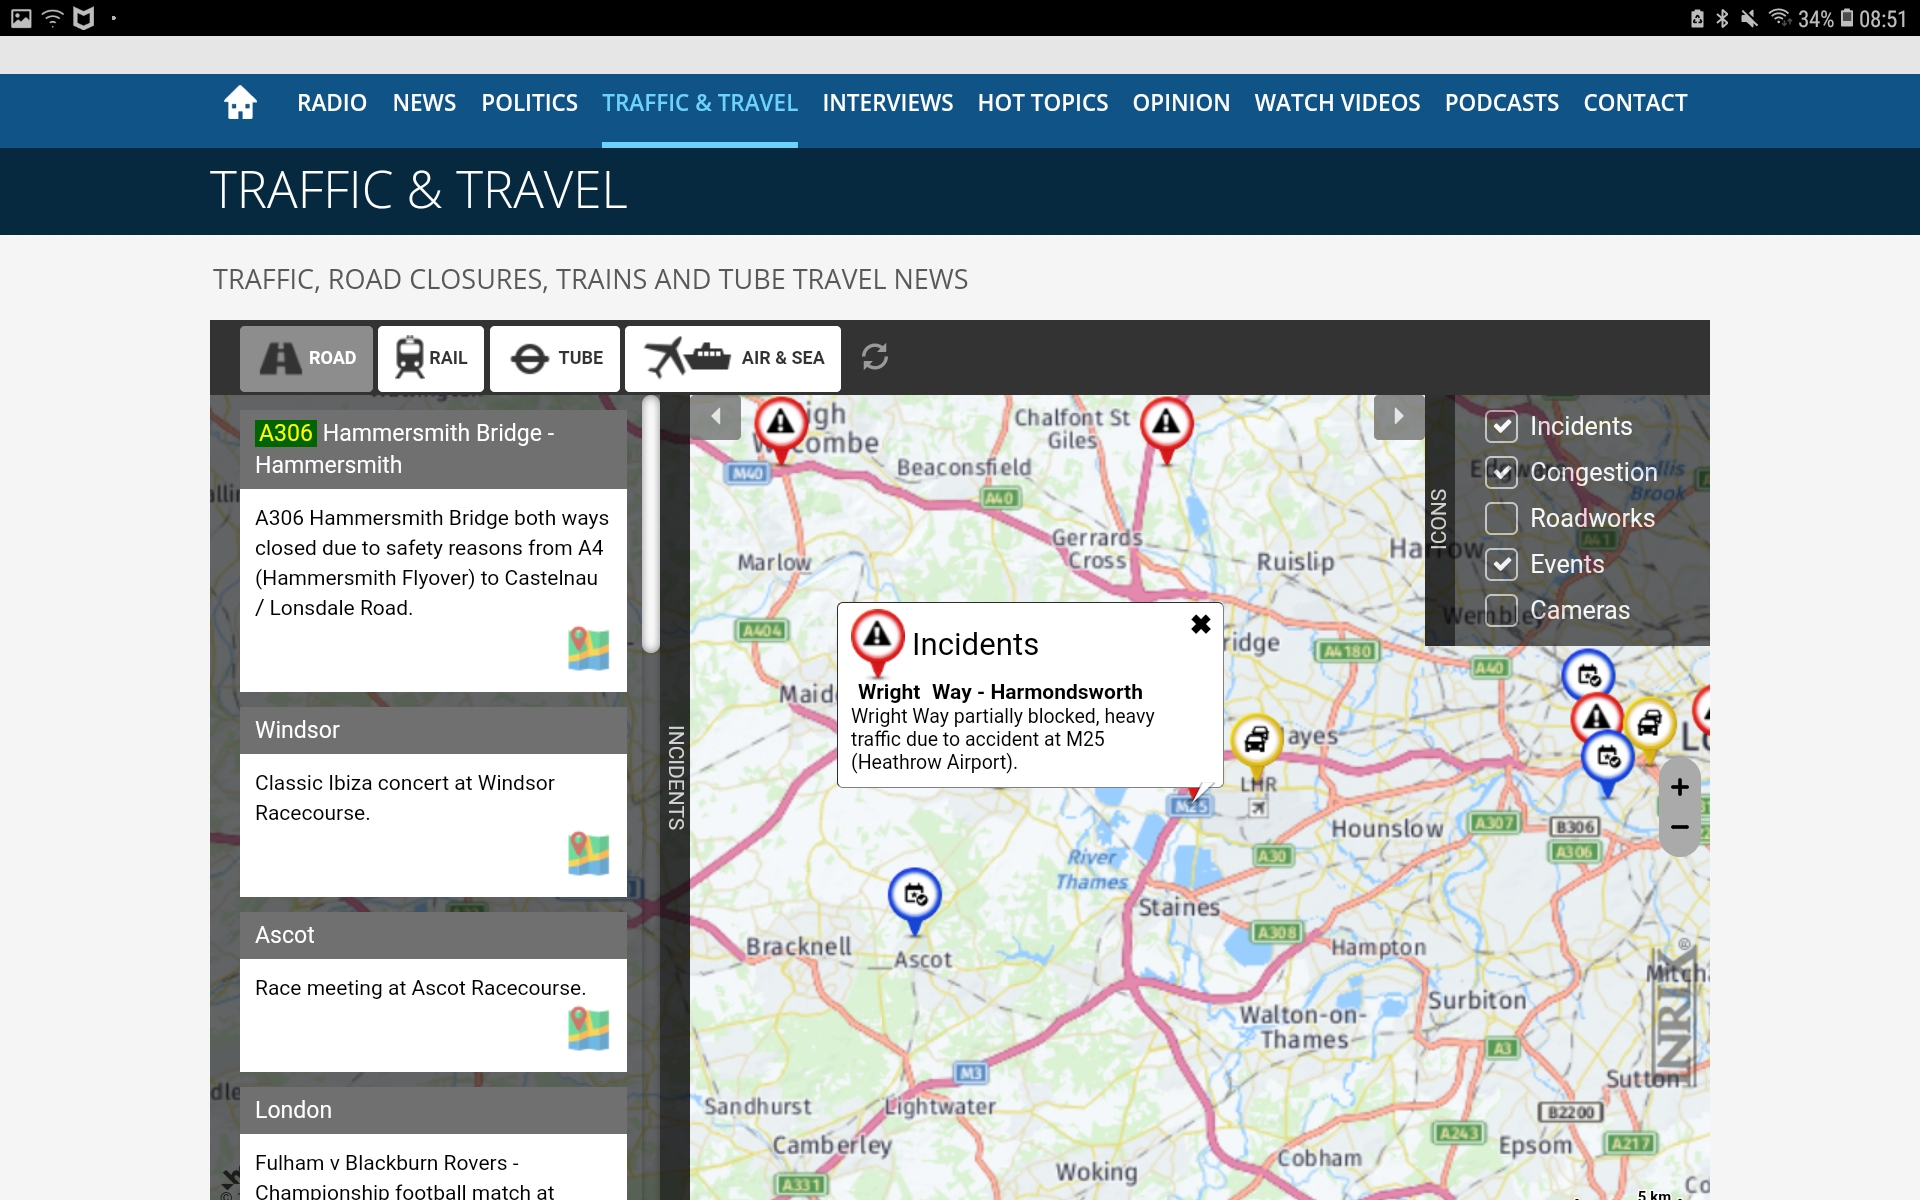
Task: Open the PODCASTS page
Action: [1502, 103]
